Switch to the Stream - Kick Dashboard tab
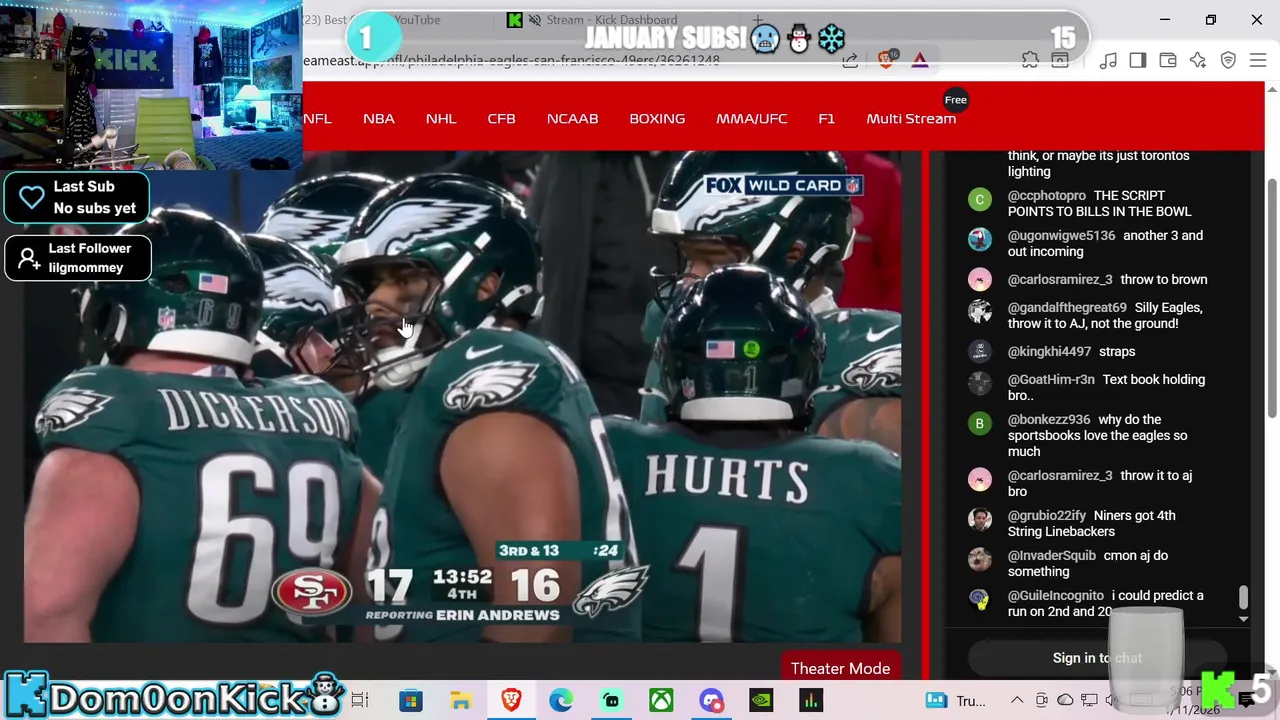 tap(612, 20)
